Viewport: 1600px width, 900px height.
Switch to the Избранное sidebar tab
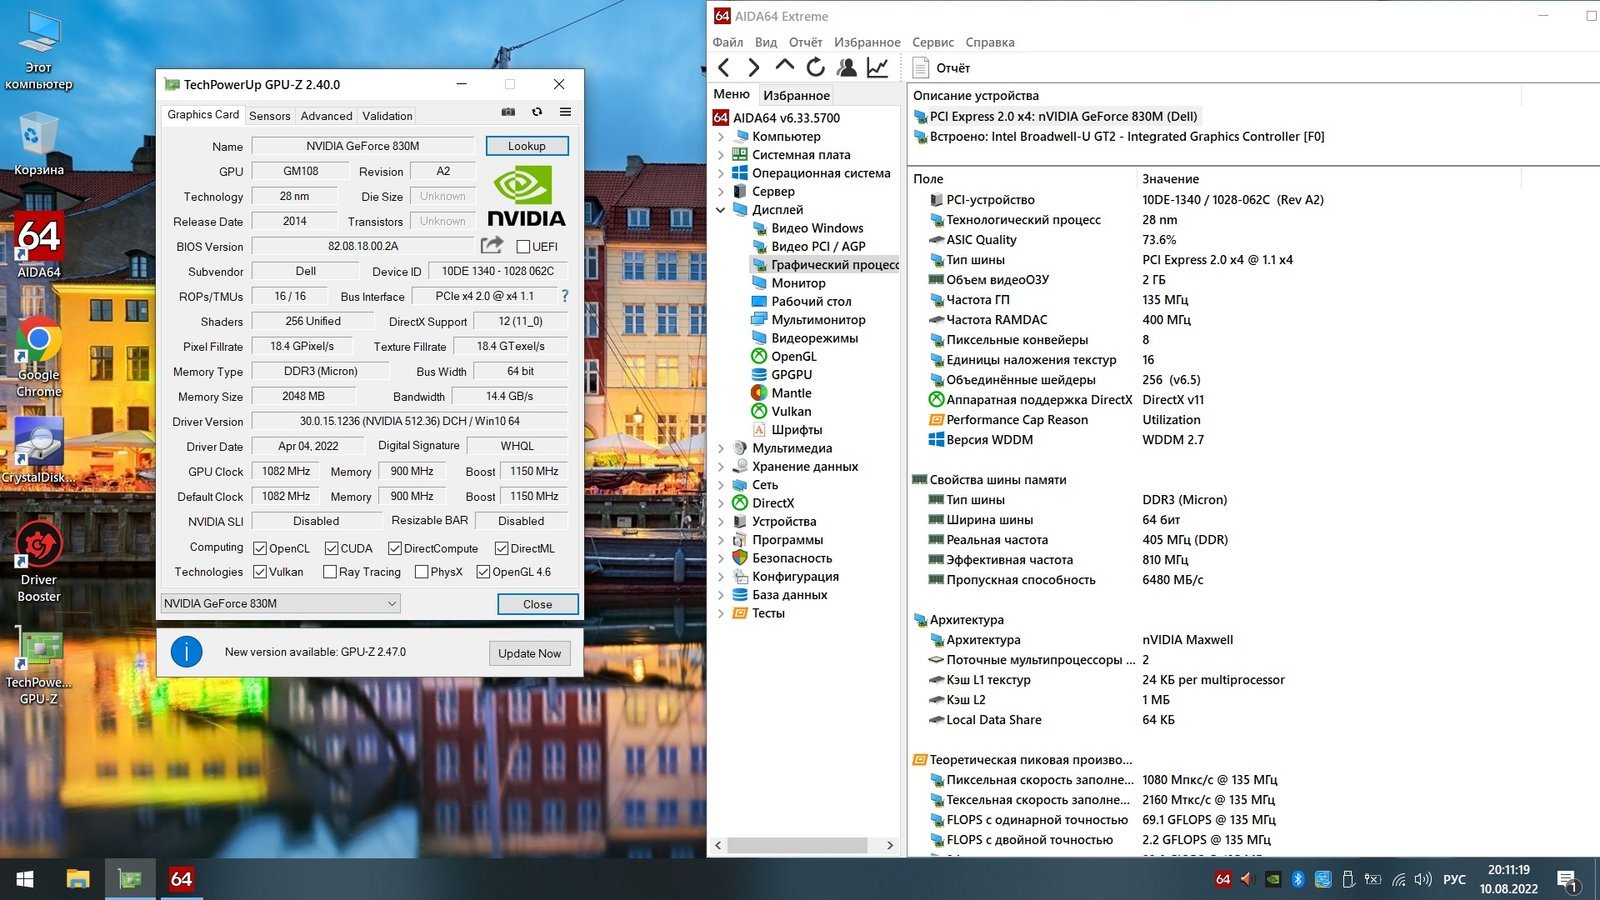[796, 95]
